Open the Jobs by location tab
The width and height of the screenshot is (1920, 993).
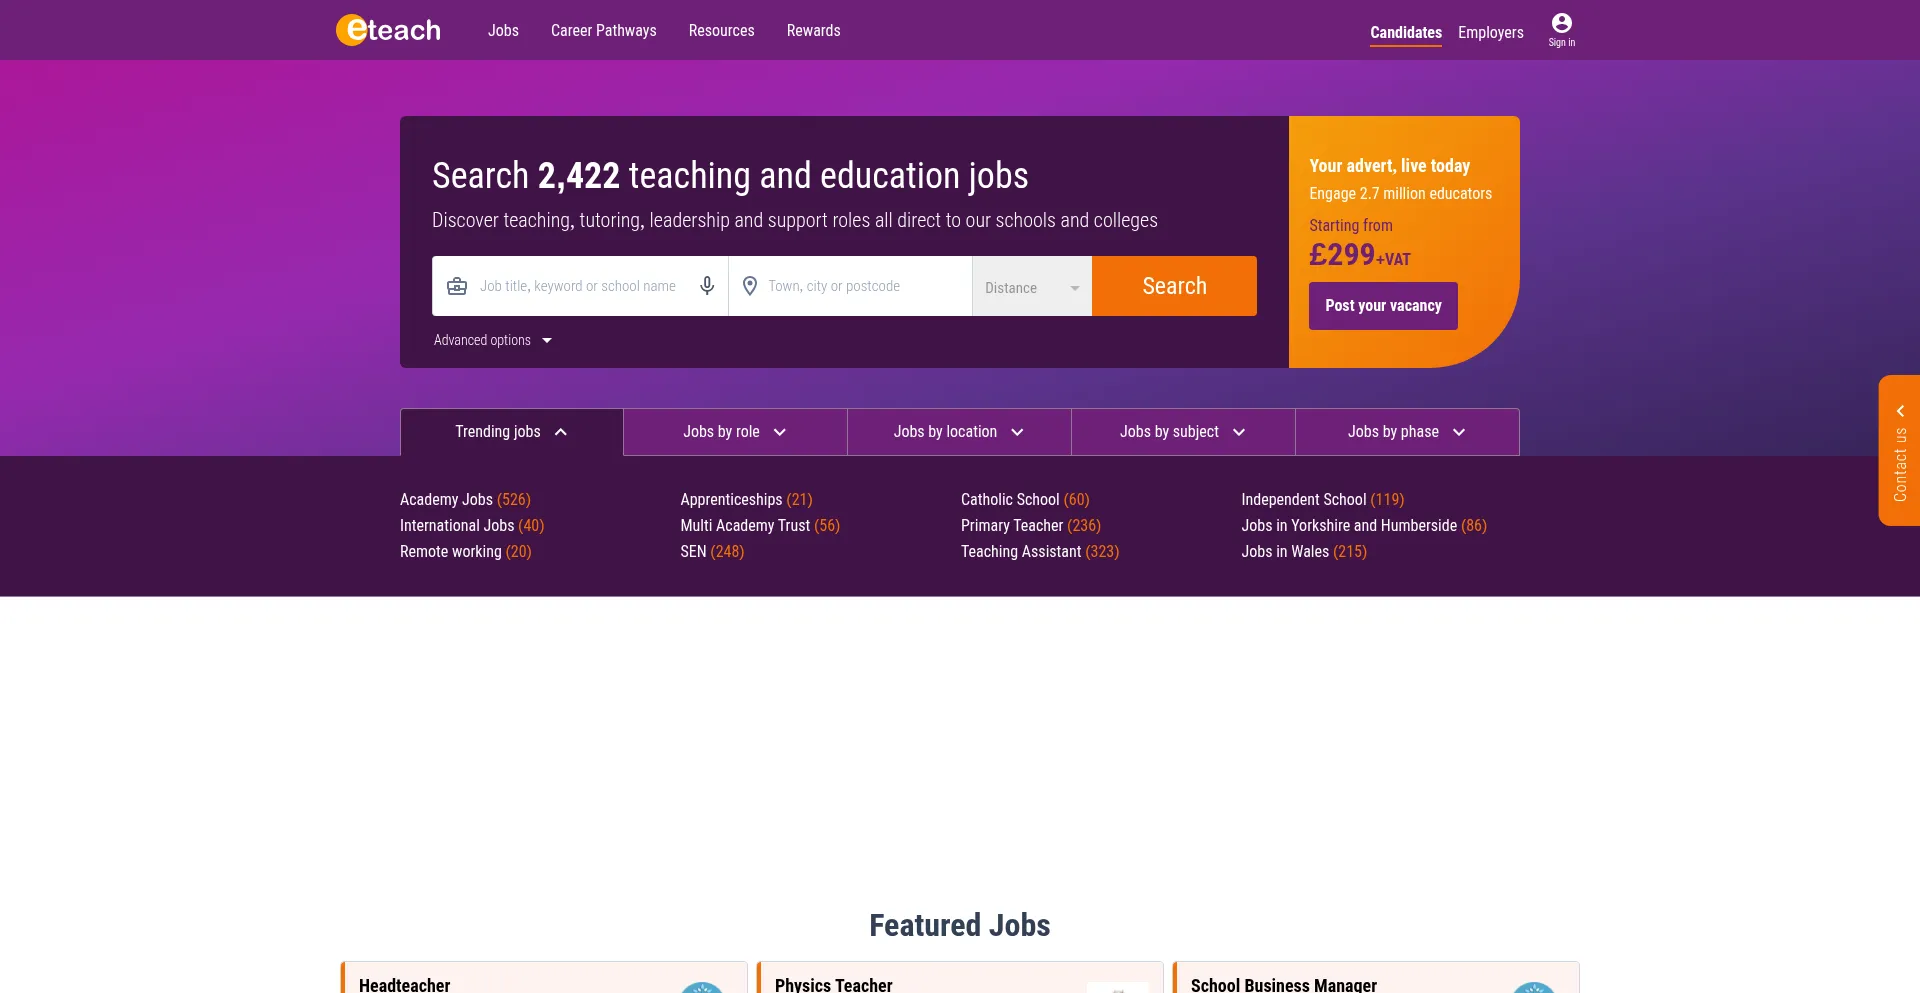(x=959, y=432)
